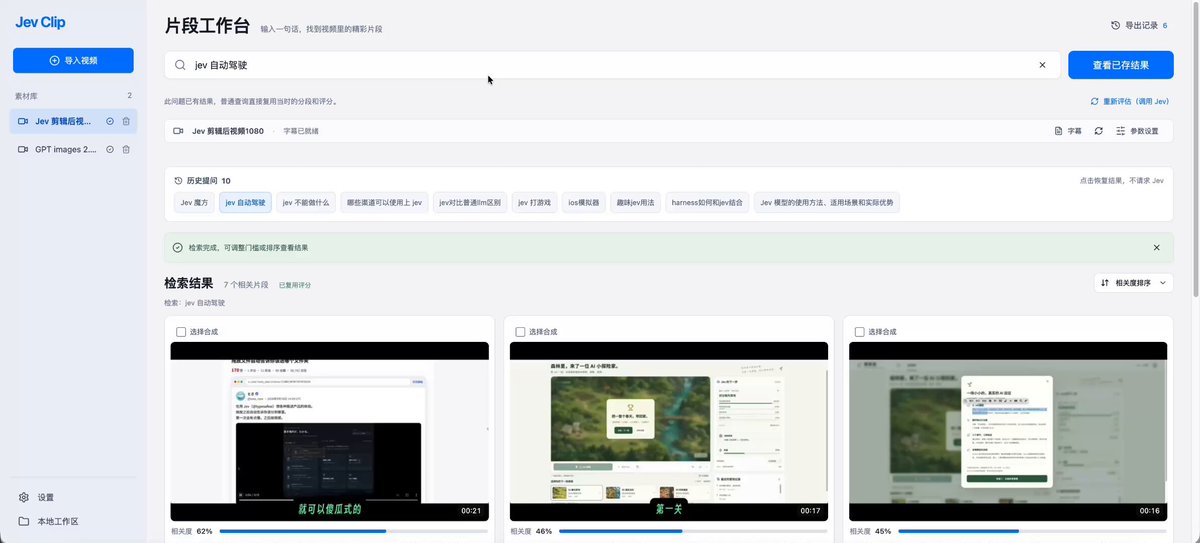Select the Jev 模型的使用方法 history tag
This screenshot has width=1200, height=543.
coord(827,202)
